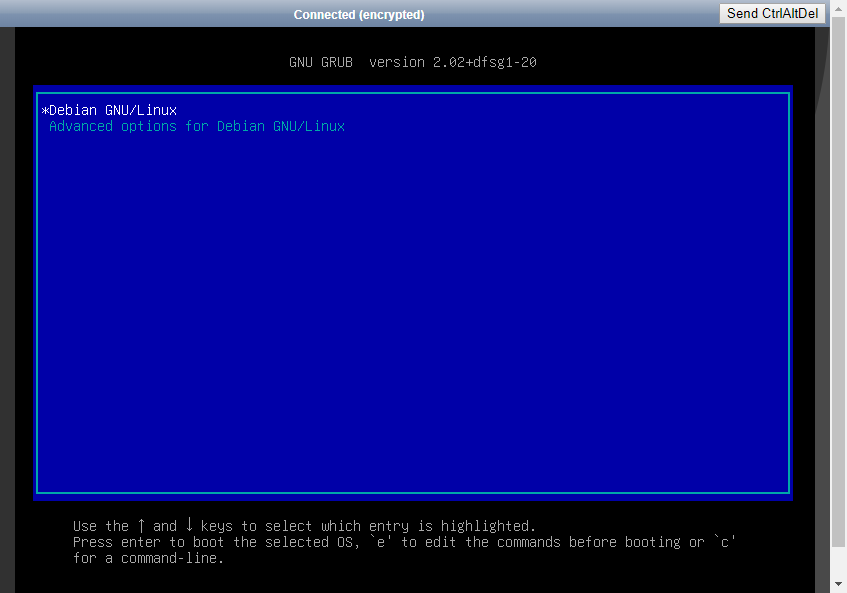Viewport: 847px width, 593px height.
Task: Click the vertical scrollbar track on right
Action: click(x=838, y=300)
